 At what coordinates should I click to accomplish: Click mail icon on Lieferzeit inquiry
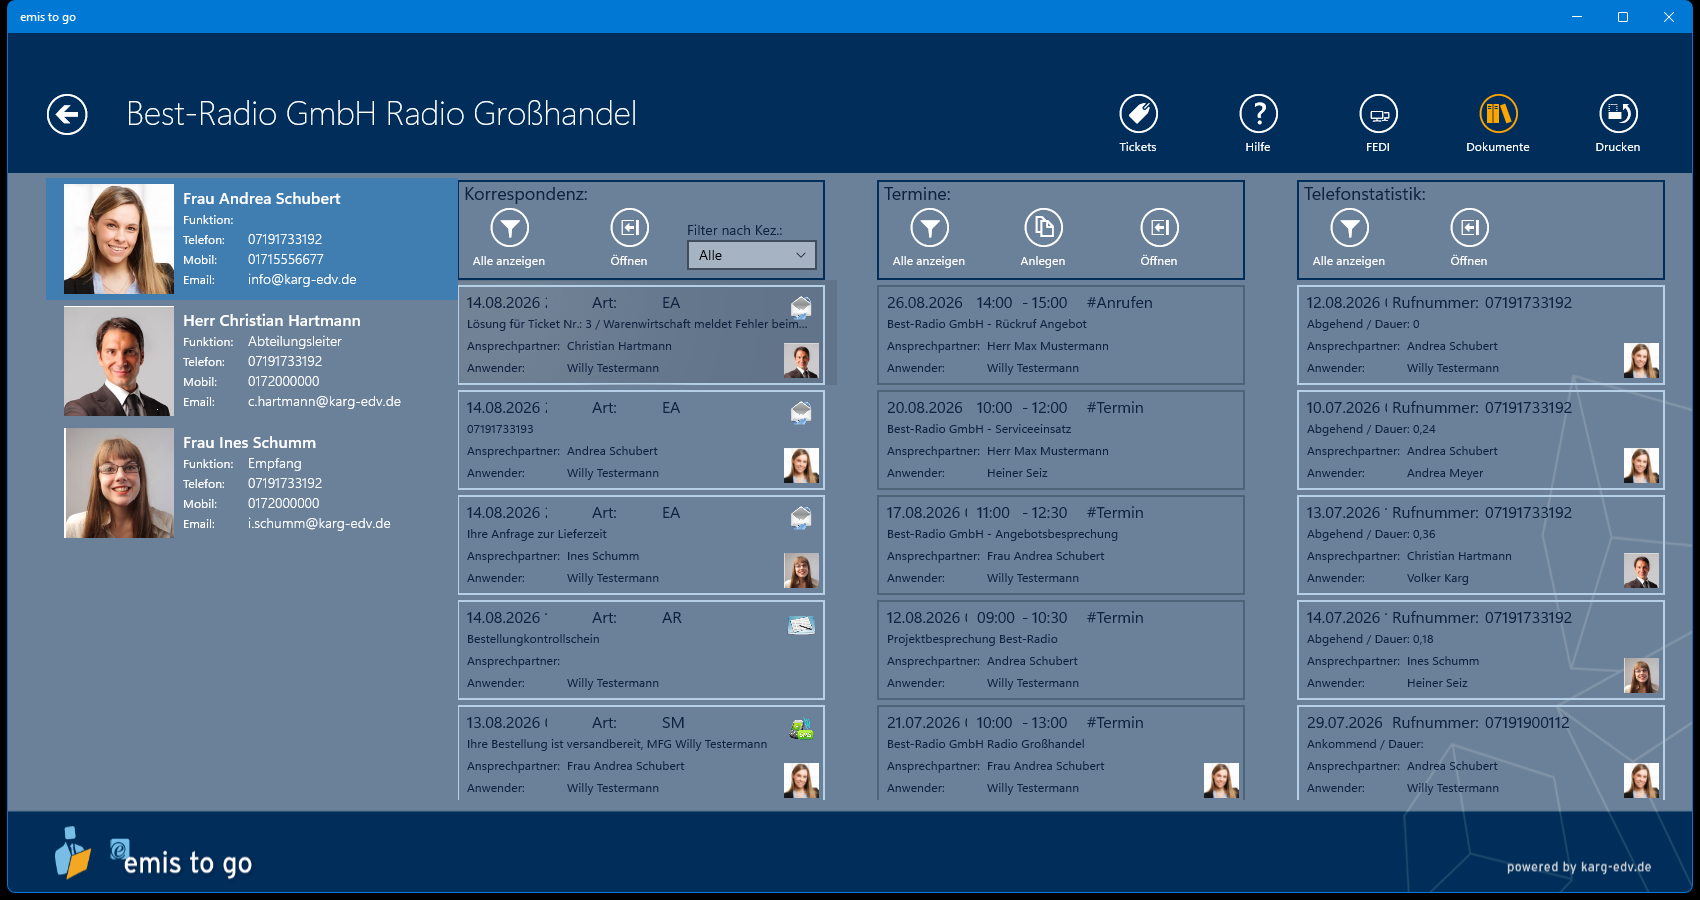(801, 516)
